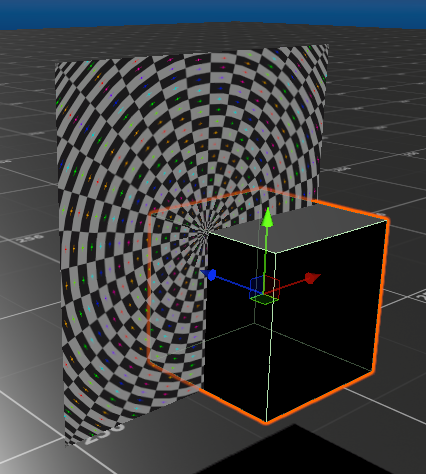Click the blue square plane handle of the gizmo
The image size is (426, 474).
point(257,286)
